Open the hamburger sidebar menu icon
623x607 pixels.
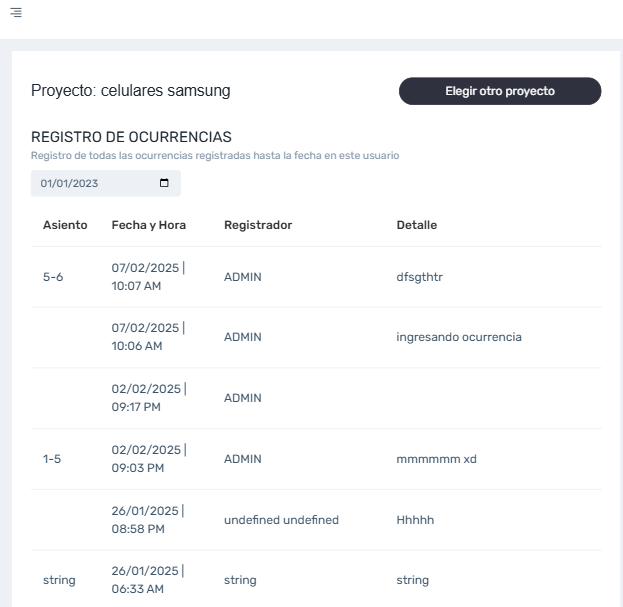tap(16, 11)
